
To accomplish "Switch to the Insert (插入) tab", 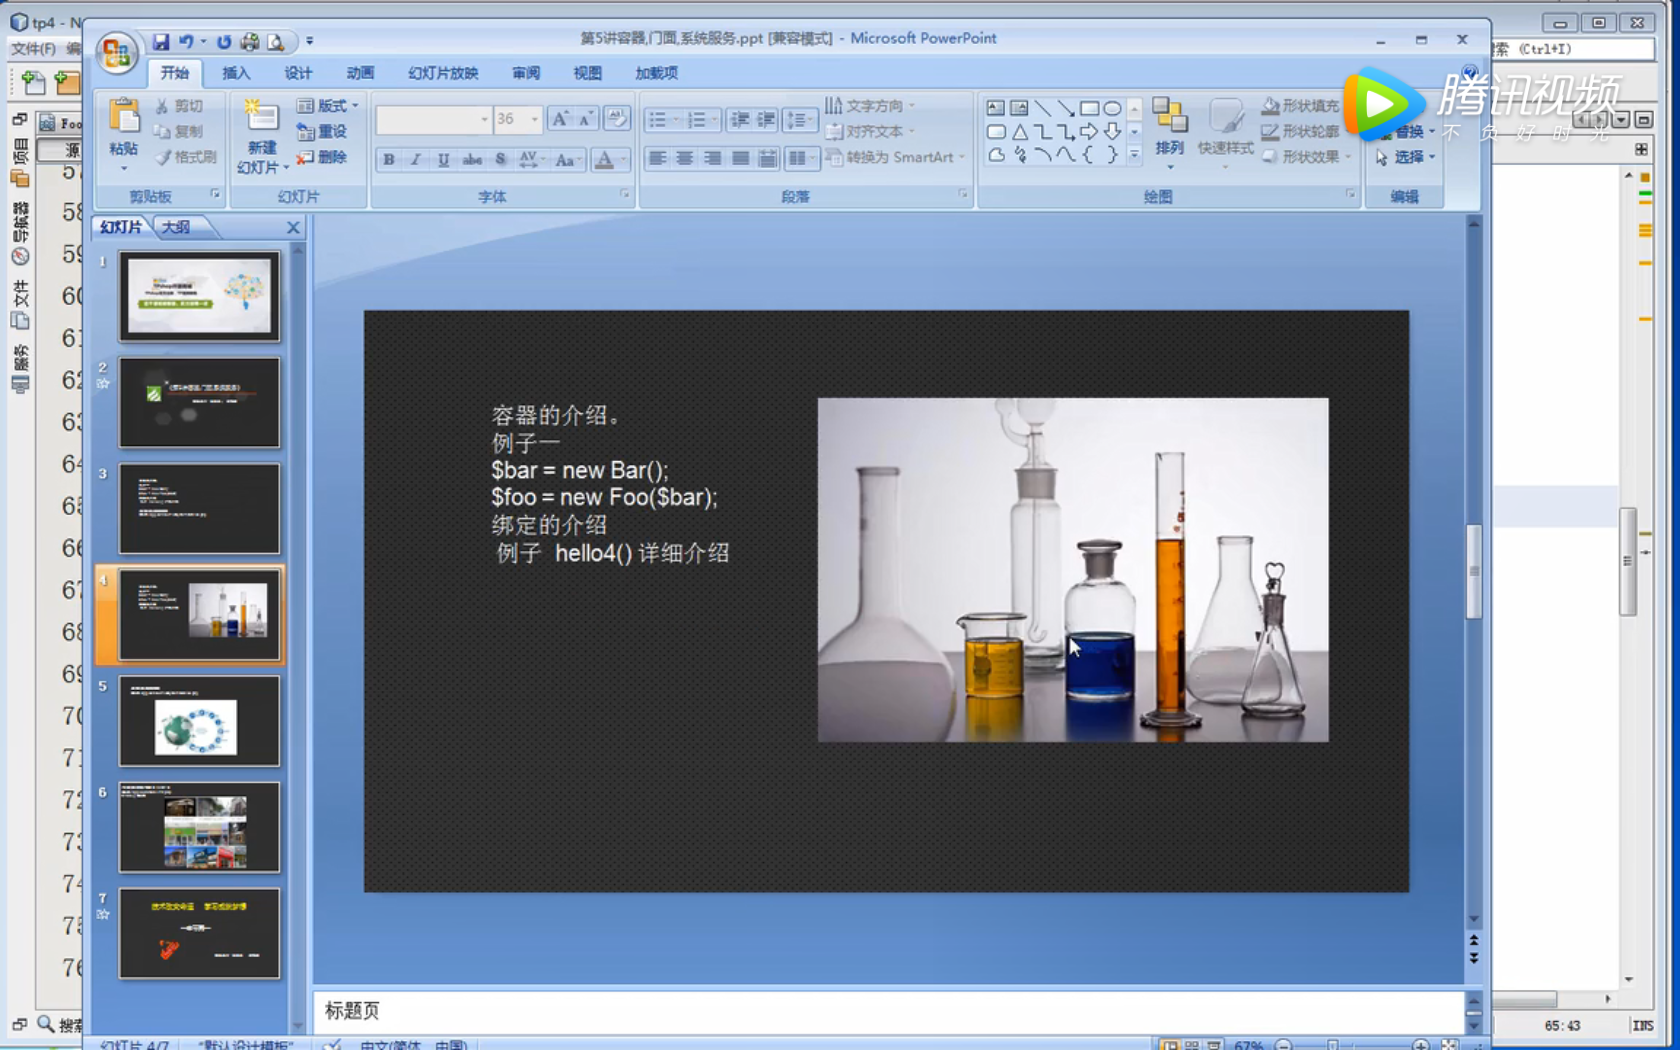I will click(236, 73).
